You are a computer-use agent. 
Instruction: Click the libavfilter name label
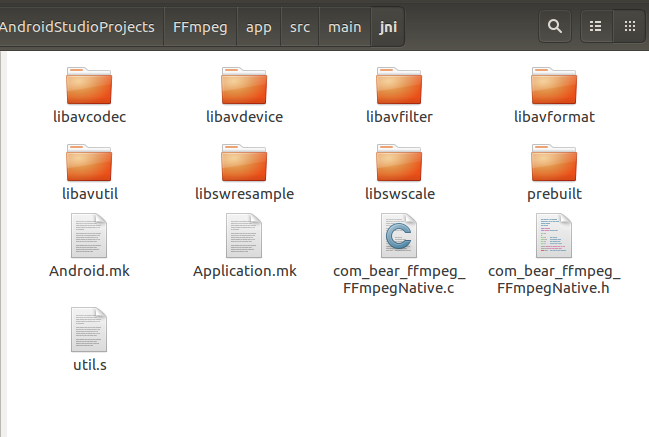pos(399,117)
